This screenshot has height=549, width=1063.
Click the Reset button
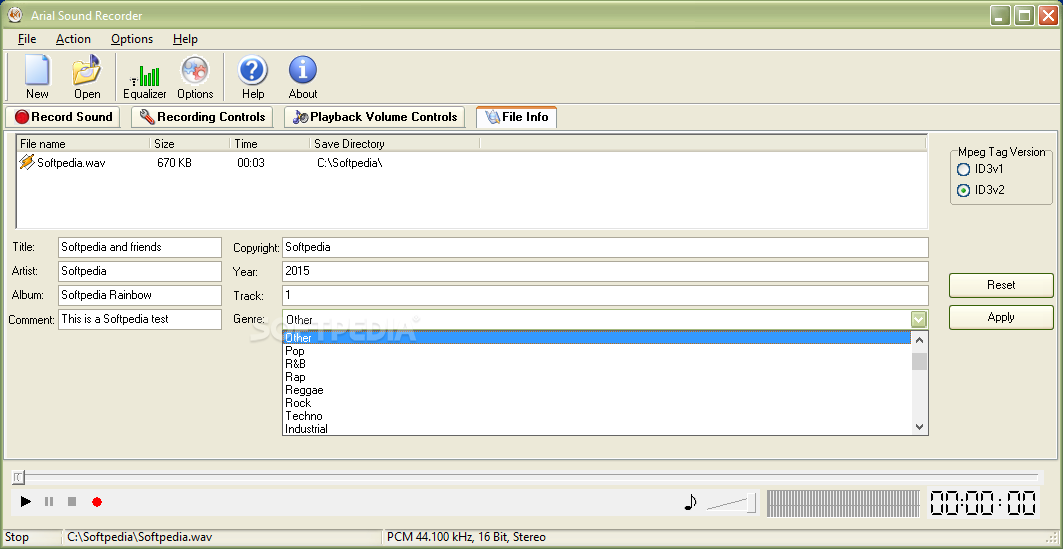click(1001, 285)
